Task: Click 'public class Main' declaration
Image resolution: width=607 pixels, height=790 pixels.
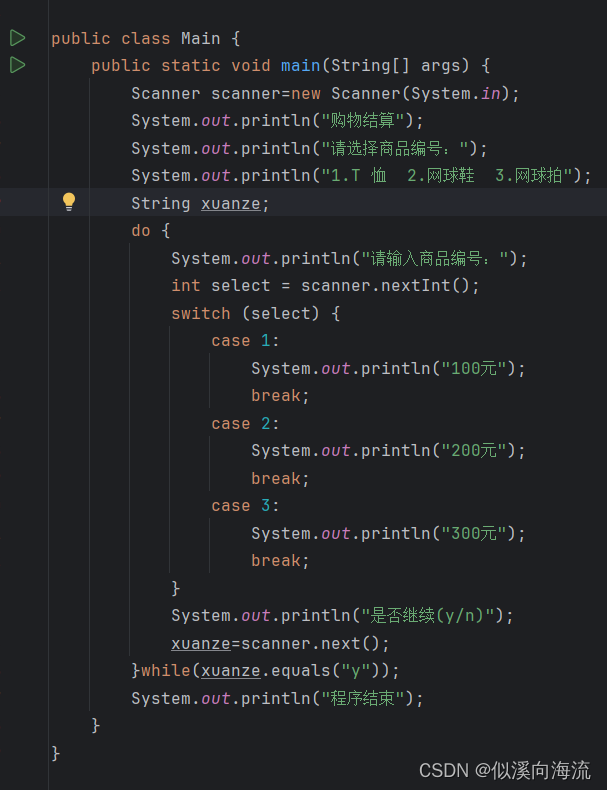Action: [136, 38]
